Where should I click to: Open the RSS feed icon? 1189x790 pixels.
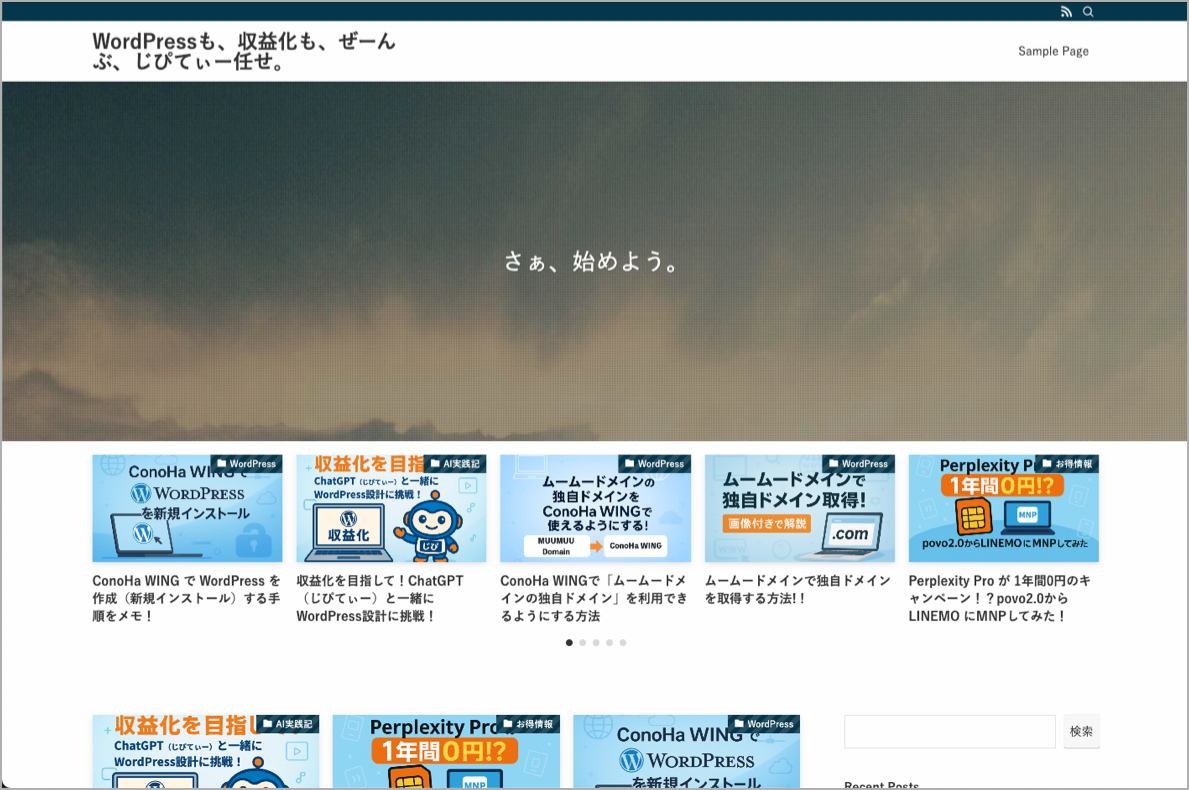pos(1066,11)
